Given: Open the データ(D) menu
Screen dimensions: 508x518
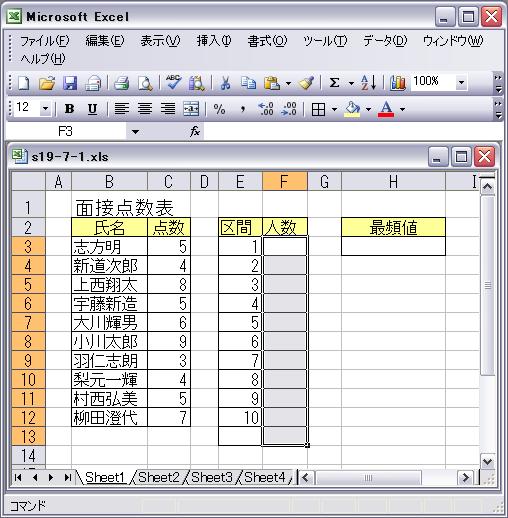Looking at the screenshot, I should [385, 41].
